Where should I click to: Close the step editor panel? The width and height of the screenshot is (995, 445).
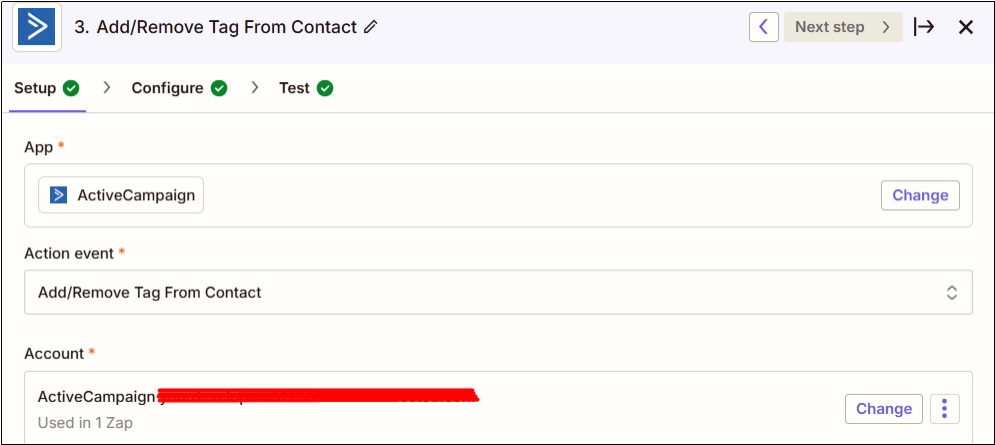965,27
